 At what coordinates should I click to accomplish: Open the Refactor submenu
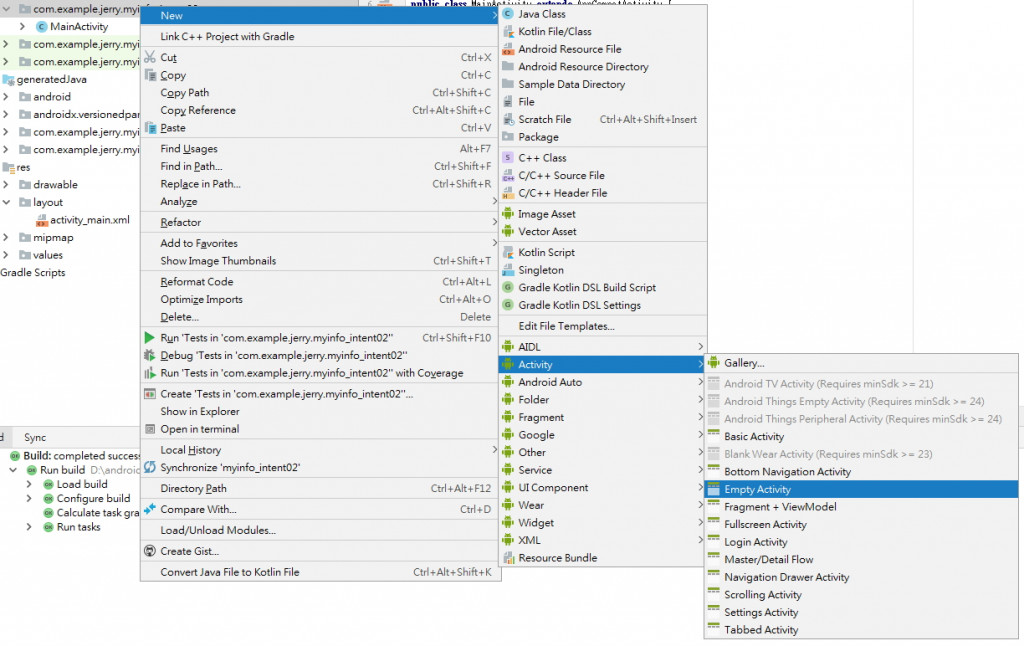321,223
